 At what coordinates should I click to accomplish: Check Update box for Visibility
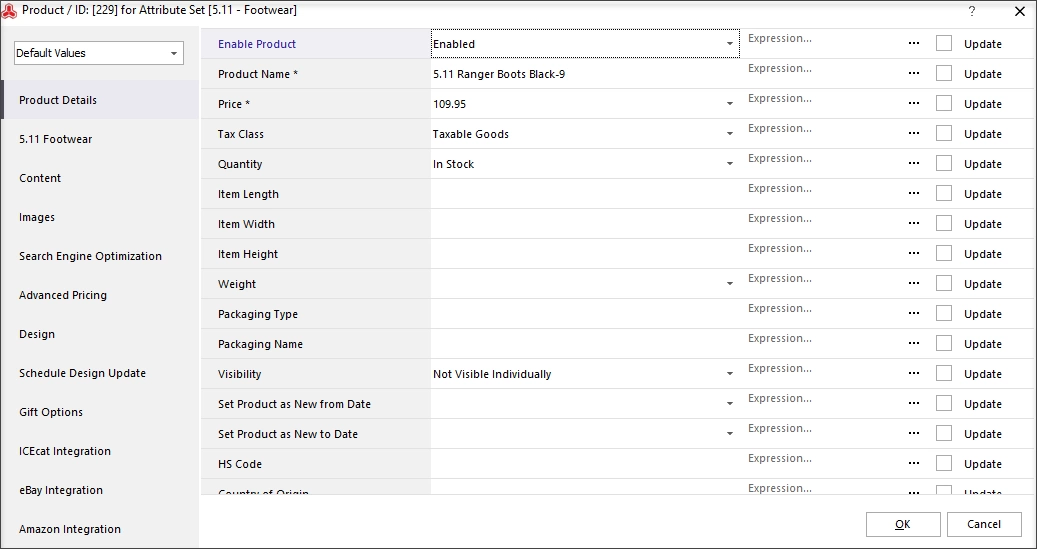coord(944,373)
